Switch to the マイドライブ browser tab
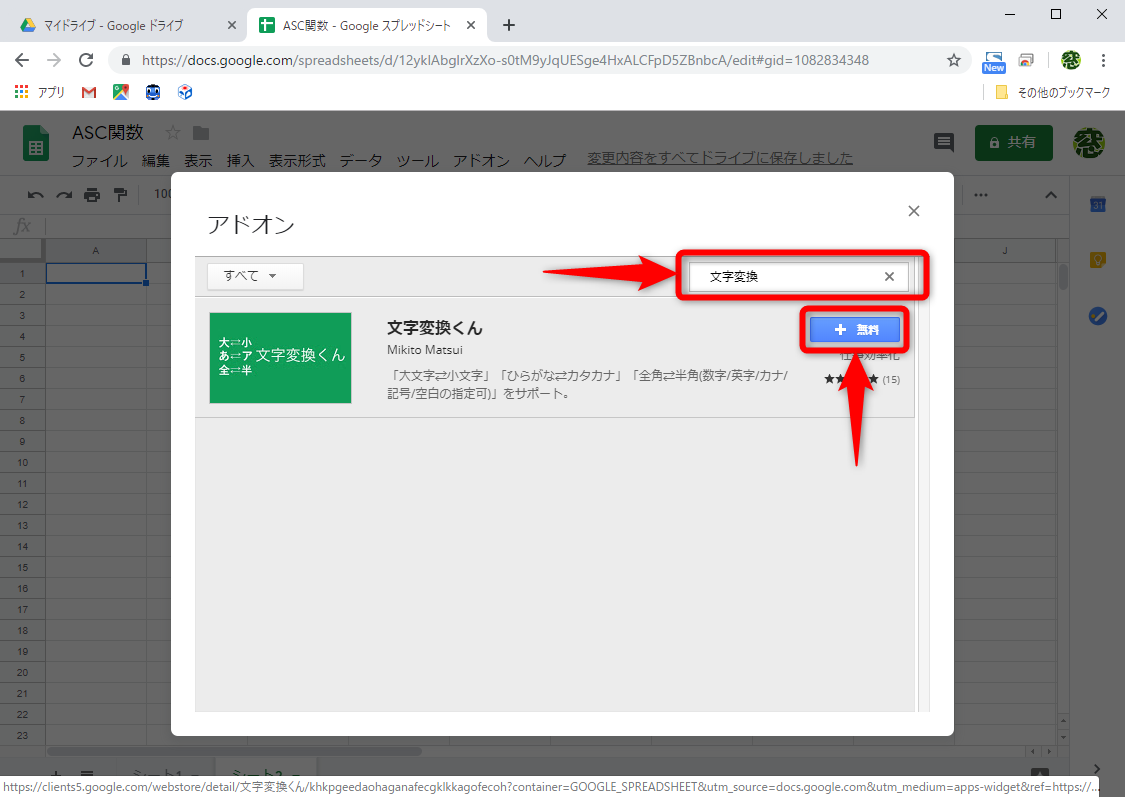Screen dimensions: 1125x797 (120, 24)
